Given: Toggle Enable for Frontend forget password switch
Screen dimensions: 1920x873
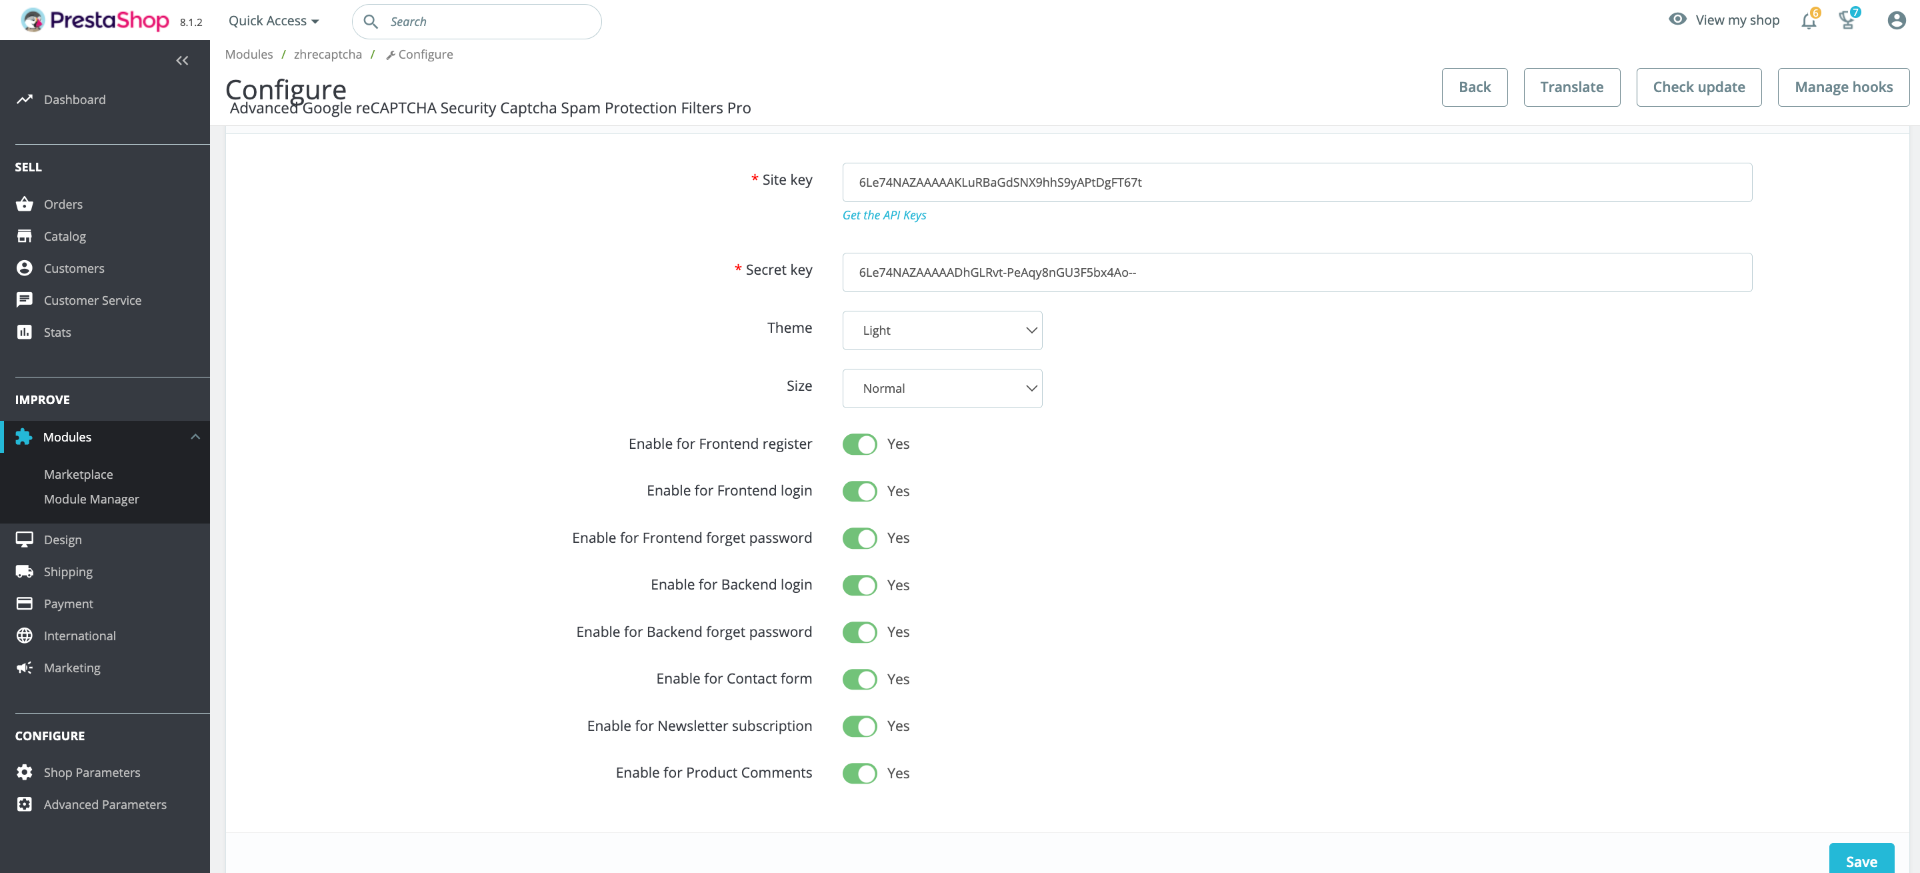Looking at the screenshot, I should [x=860, y=538].
